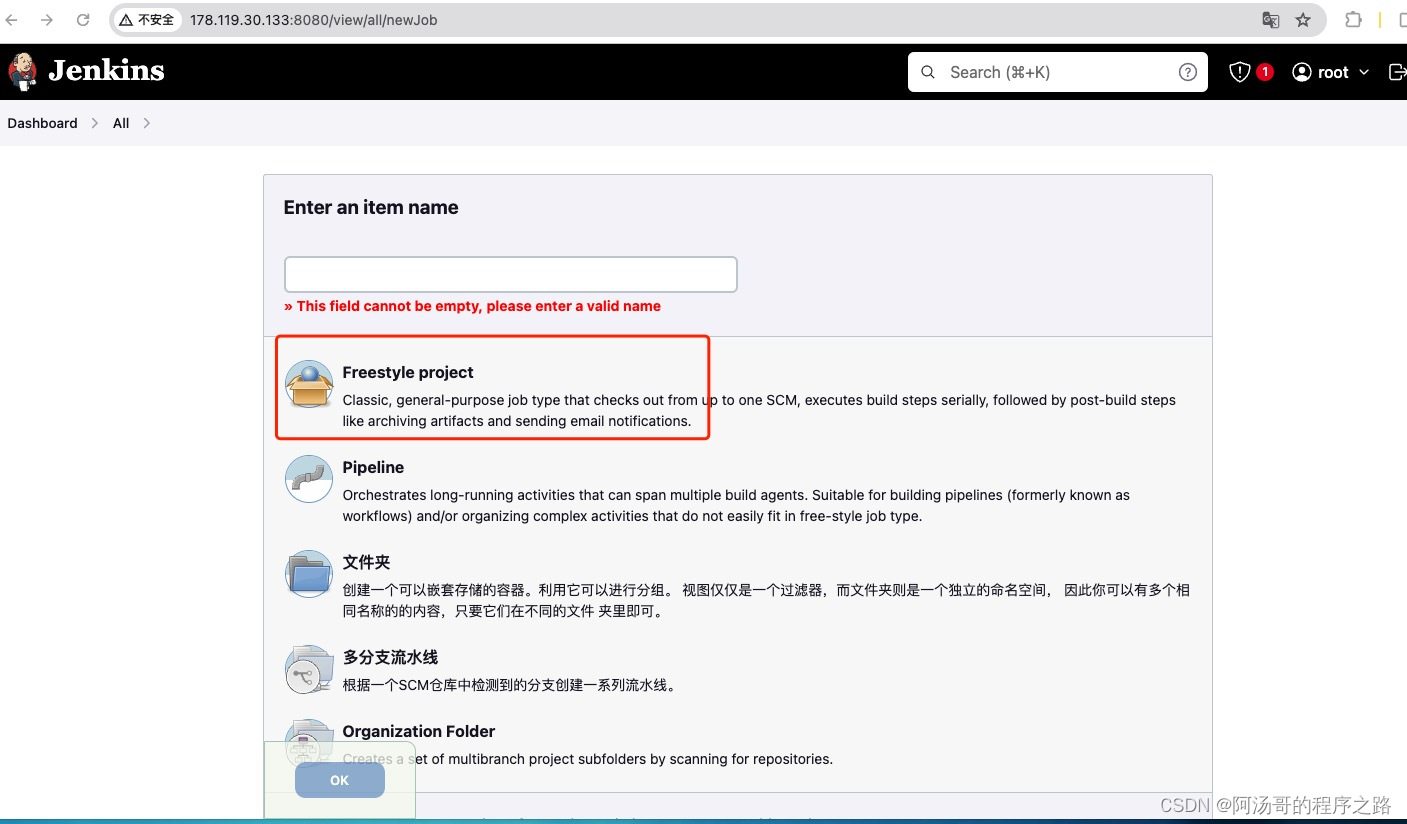Click the Jenkins butler logo
The image size is (1407, 824).
(x=22, y=71)
